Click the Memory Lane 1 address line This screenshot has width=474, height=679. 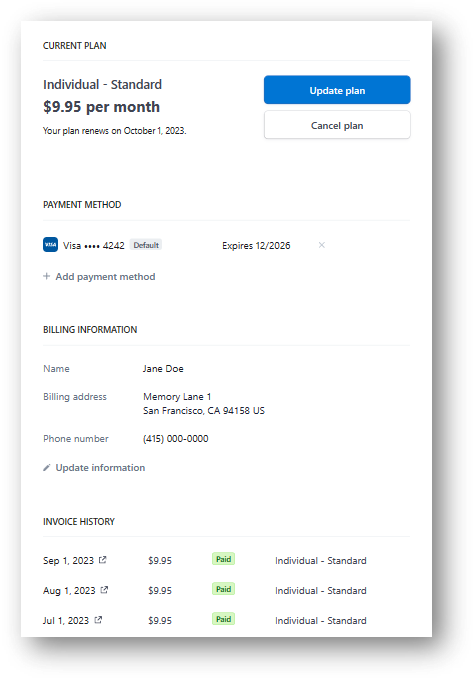[x=177, y=397]
